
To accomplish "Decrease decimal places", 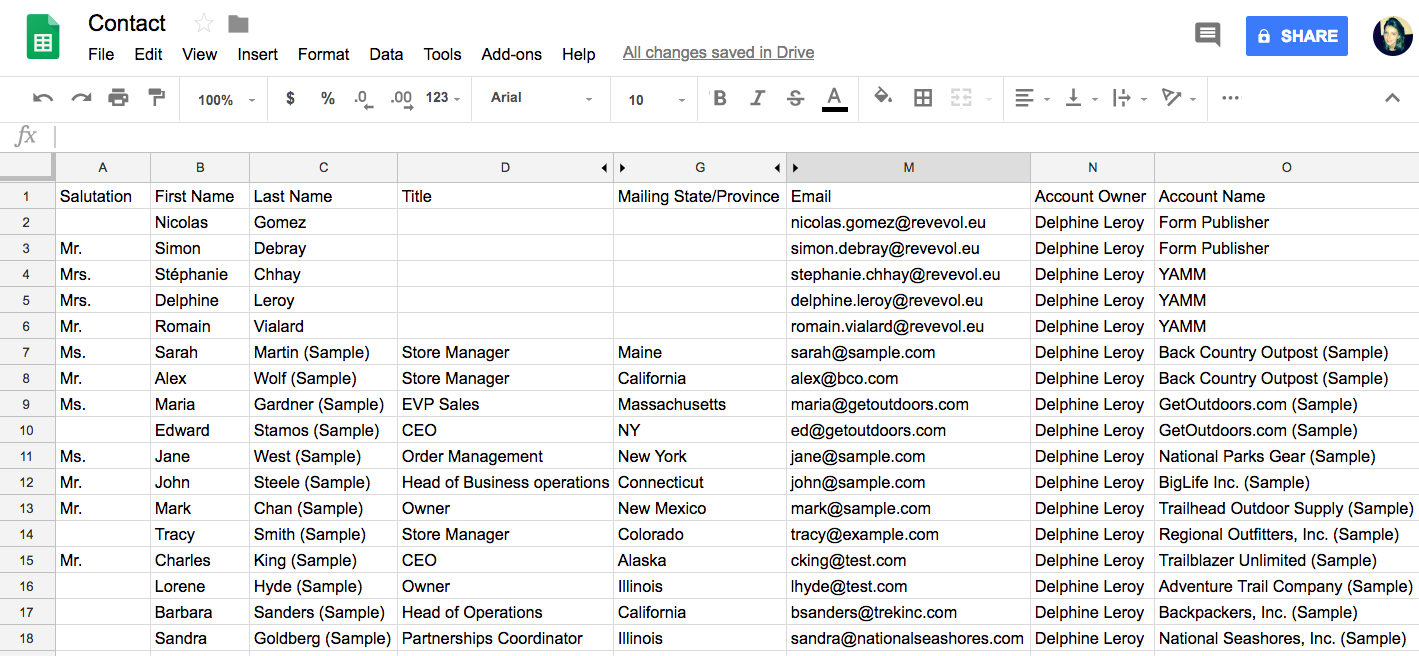I will tap(363, 99).
